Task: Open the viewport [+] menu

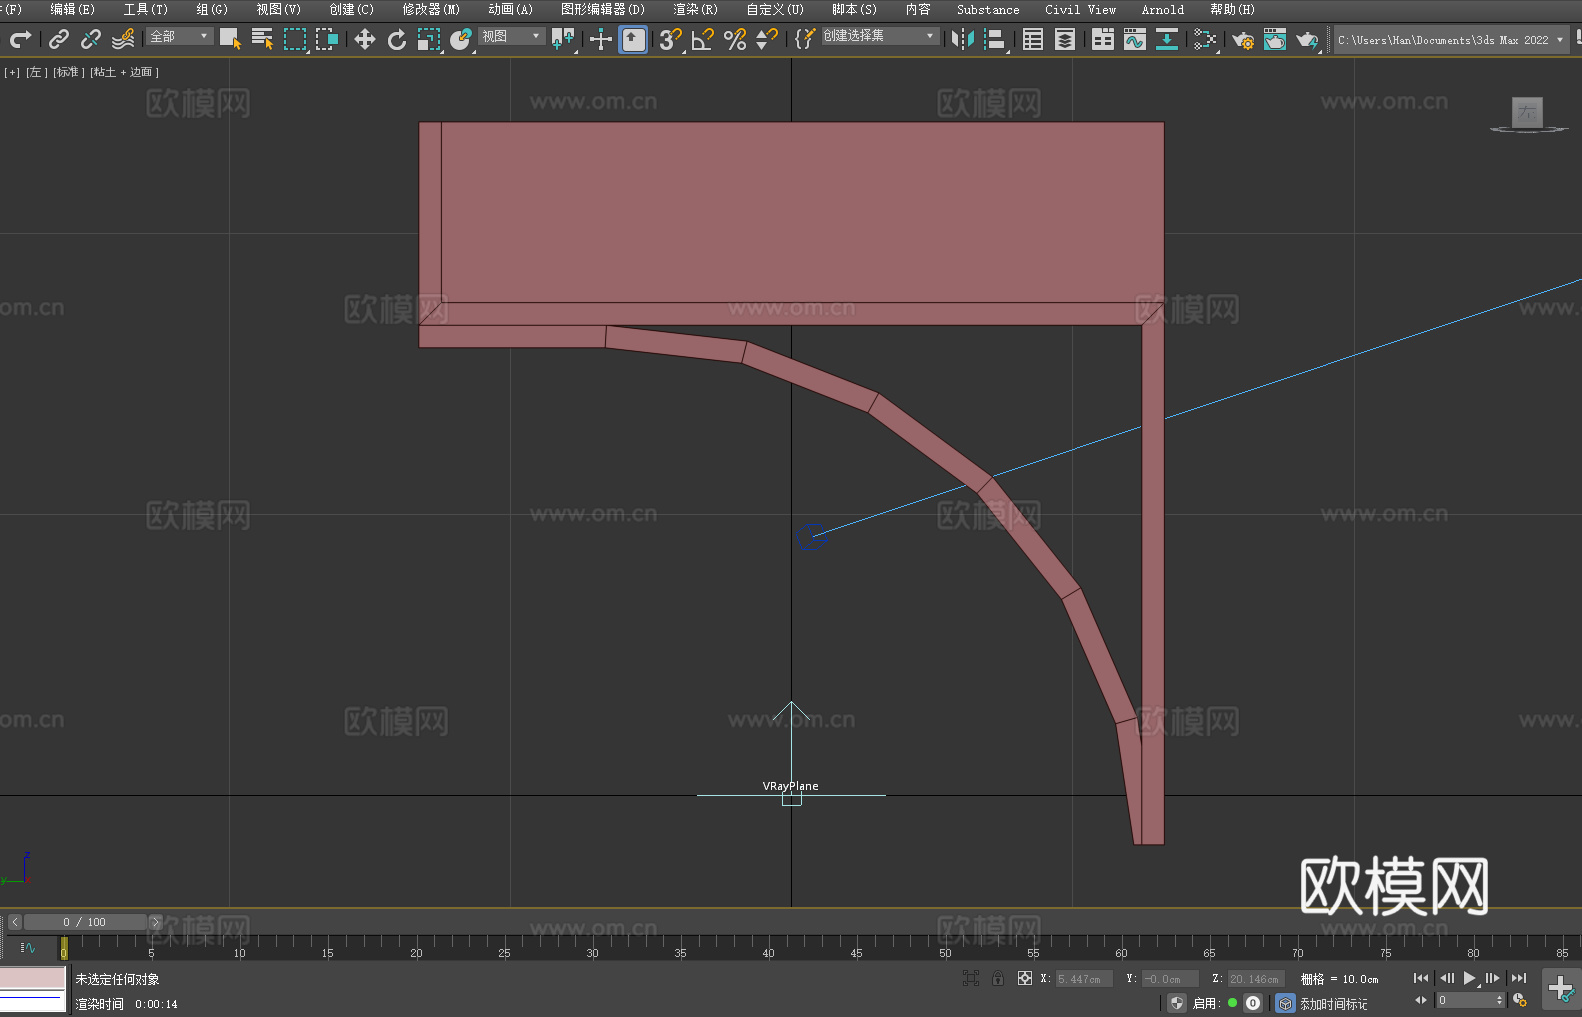Action: click(12, 72)
